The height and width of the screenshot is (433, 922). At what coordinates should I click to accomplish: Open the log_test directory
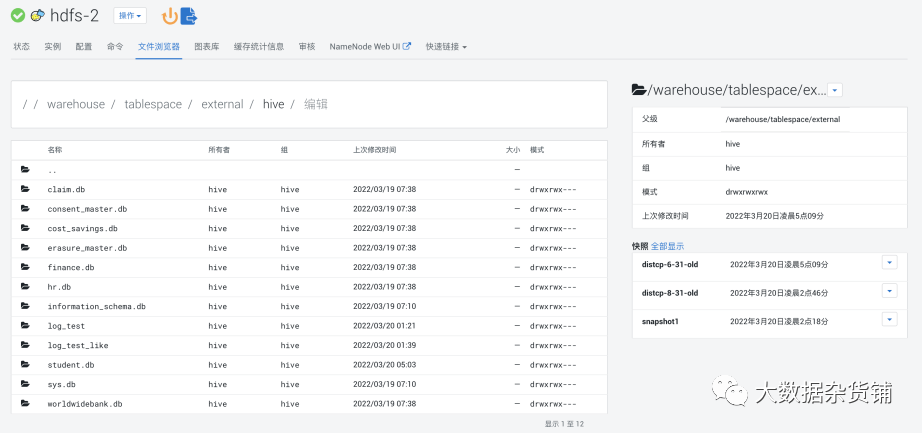click(66, 326)
